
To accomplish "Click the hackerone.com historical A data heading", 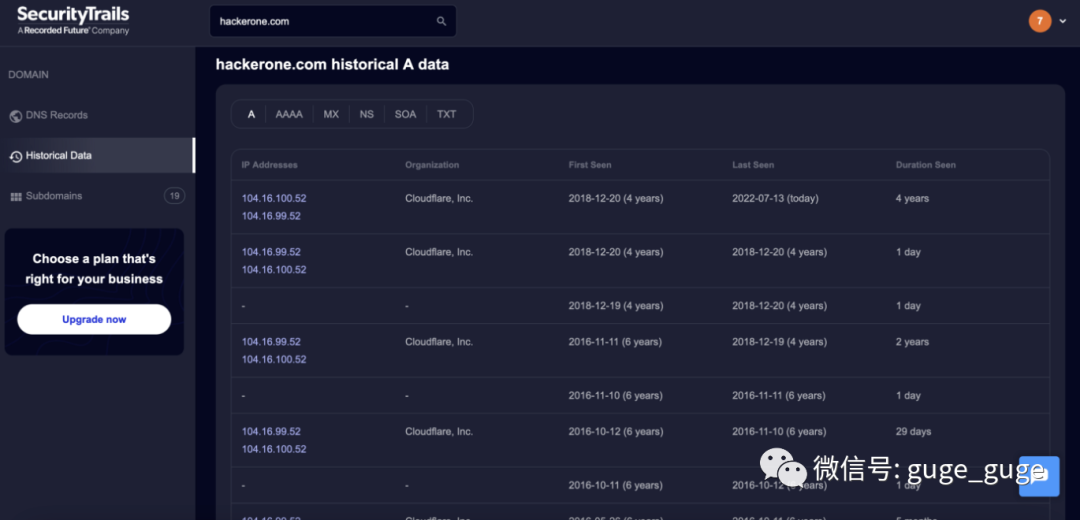I will point(332,65).
